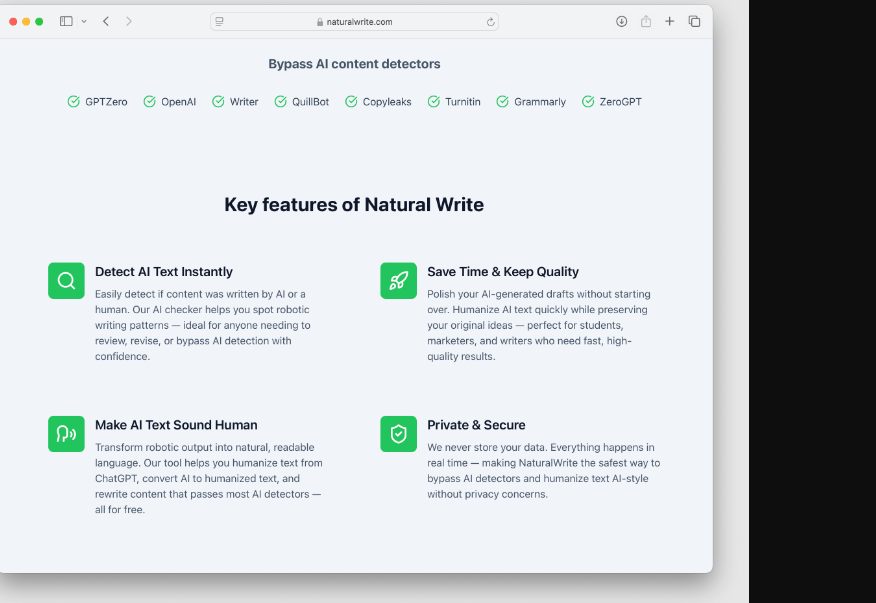
Task: Open the page reader icon in address bar
Action: [220, 21]
